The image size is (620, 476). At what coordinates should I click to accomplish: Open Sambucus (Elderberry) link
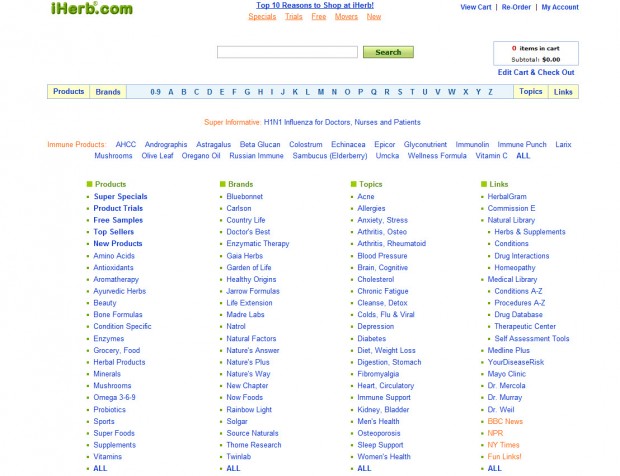click(x=330, y=156)
